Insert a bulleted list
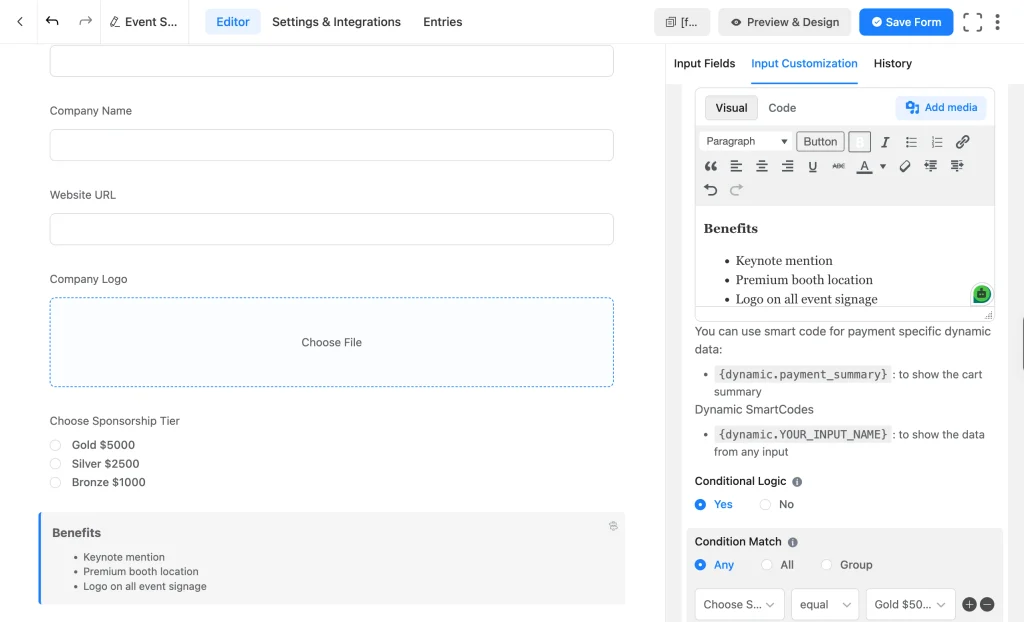Screen dimensions: 1024x622 pos(911,142)
